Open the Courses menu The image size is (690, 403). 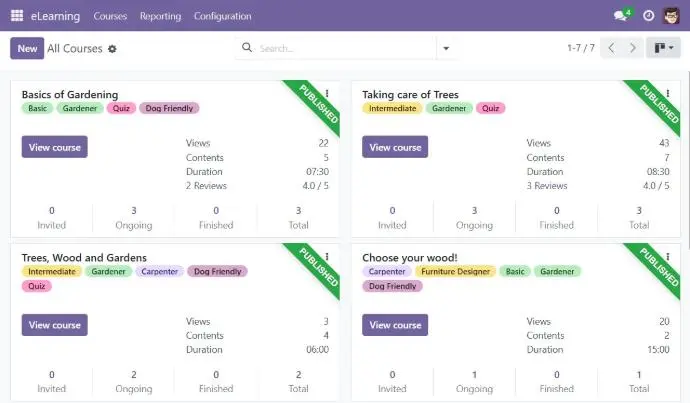110,16
